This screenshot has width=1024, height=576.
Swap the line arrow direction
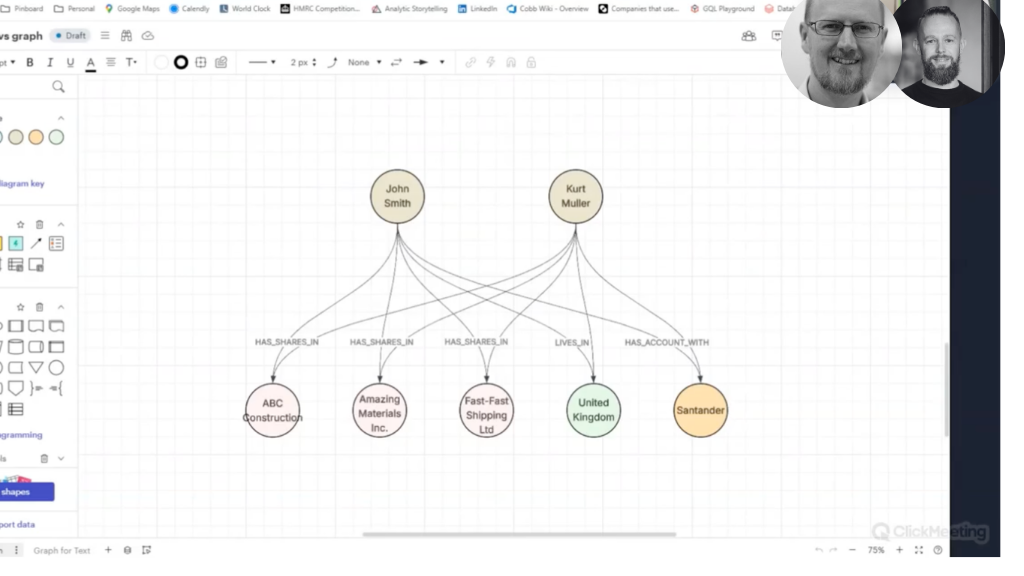tap(396, 62)
